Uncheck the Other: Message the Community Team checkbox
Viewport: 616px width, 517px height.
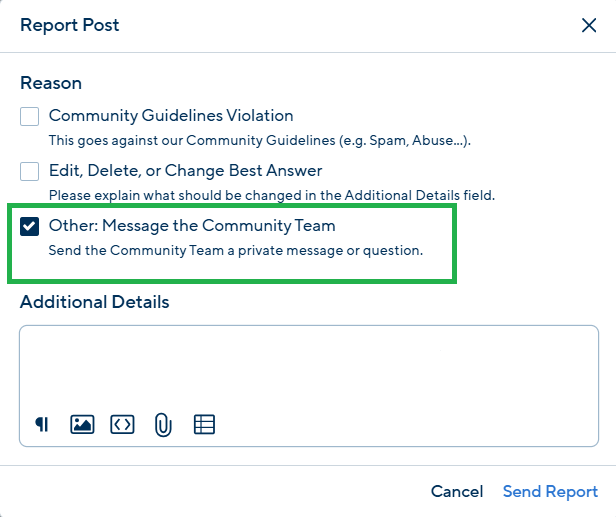[x=29, y=226]
